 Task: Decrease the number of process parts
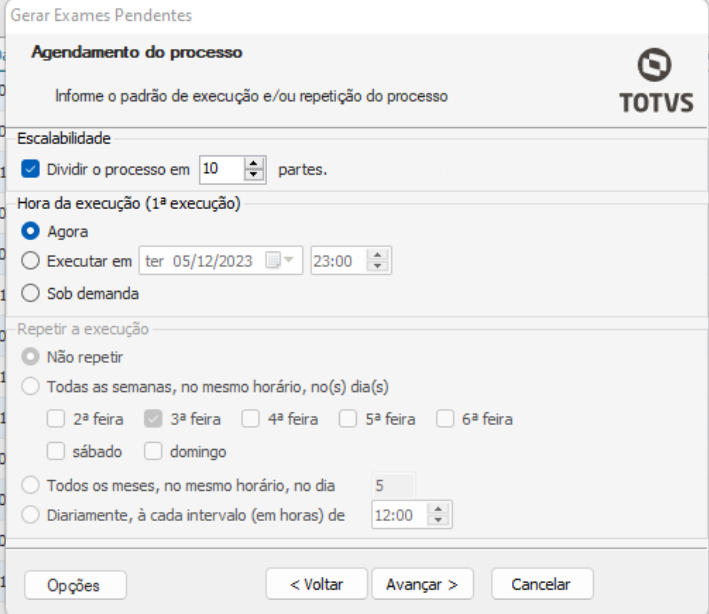click(255, 175)
